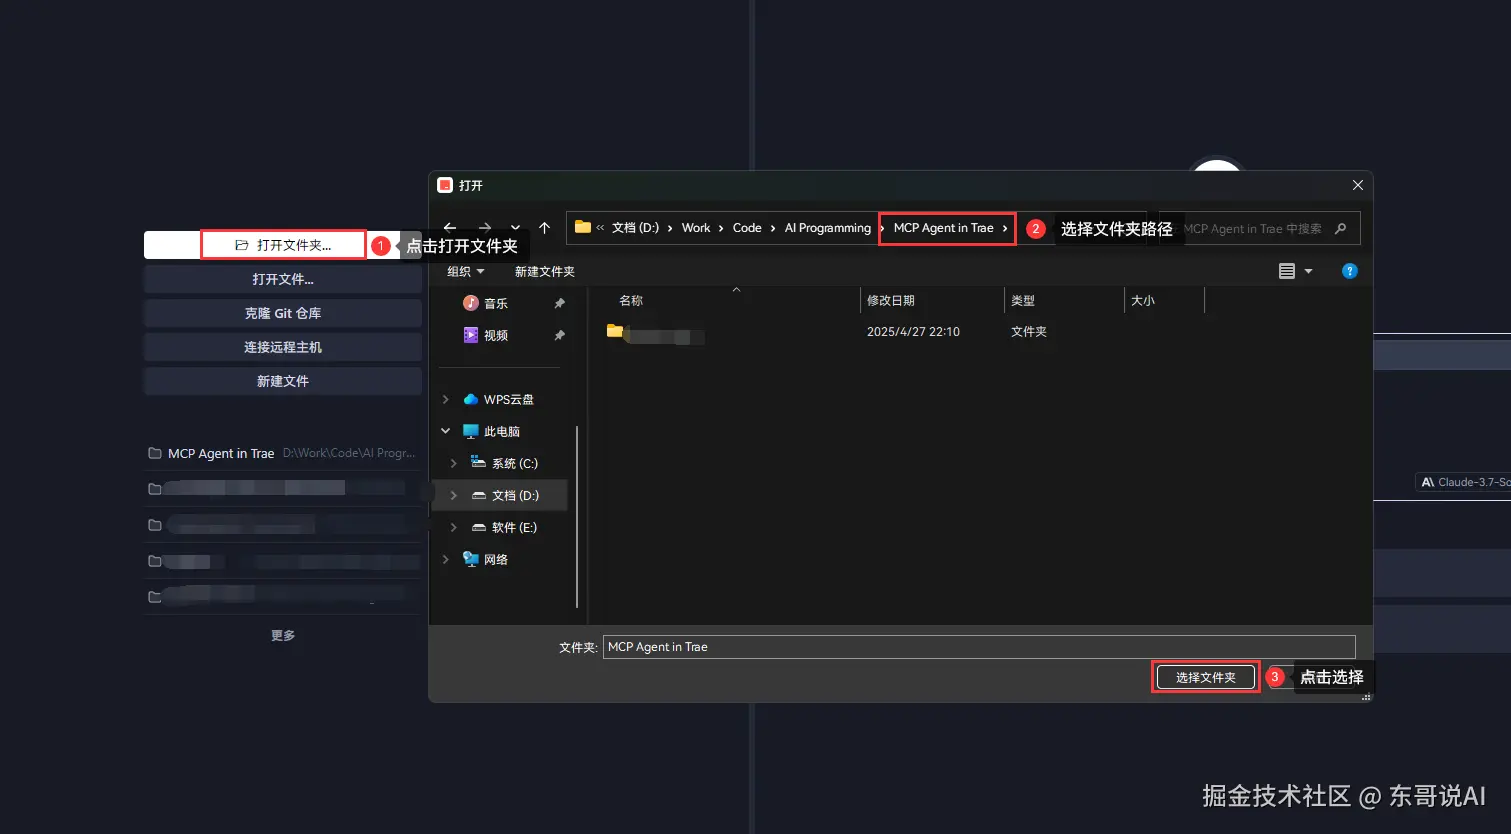
Task: Click the 音乐 music icon
Action: pyautogui.click(x=471, y=303)
